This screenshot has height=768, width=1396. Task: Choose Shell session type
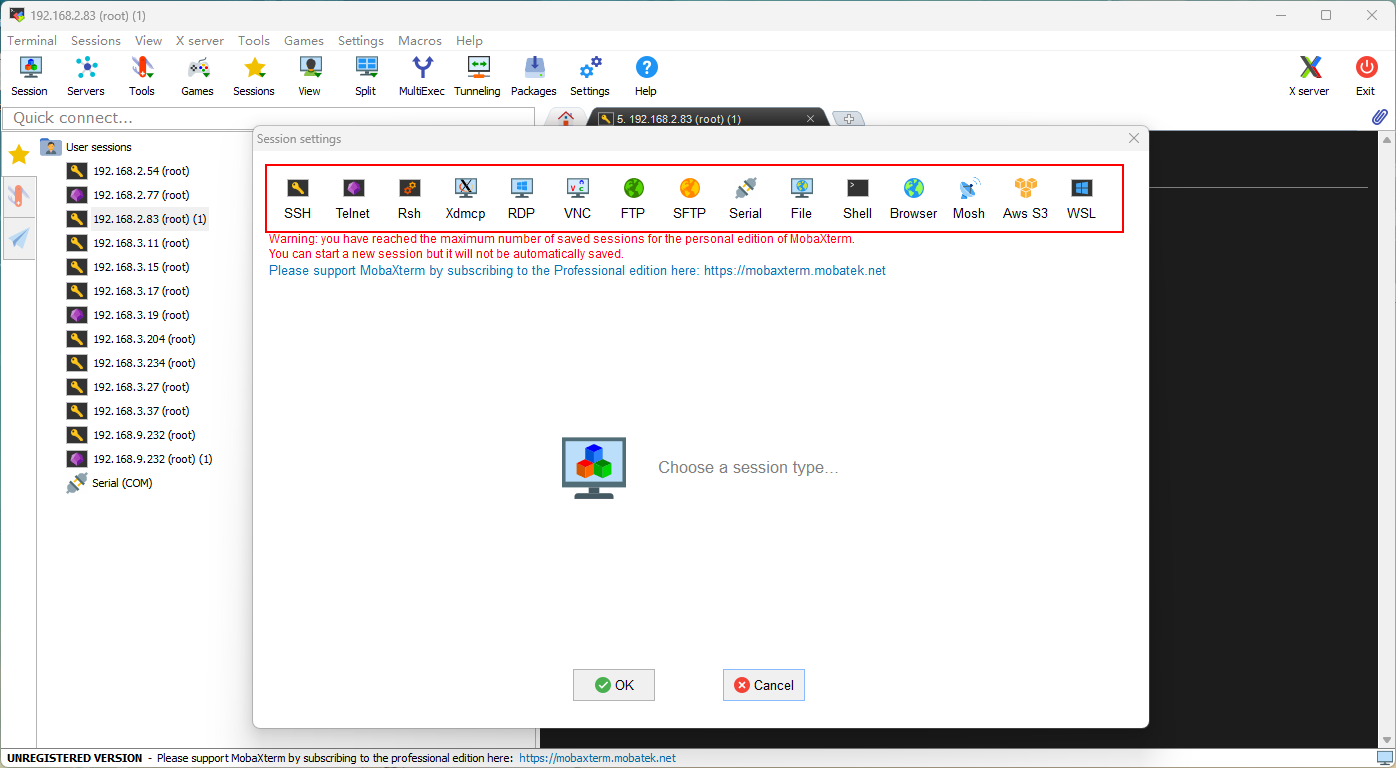tap(857, 198)
